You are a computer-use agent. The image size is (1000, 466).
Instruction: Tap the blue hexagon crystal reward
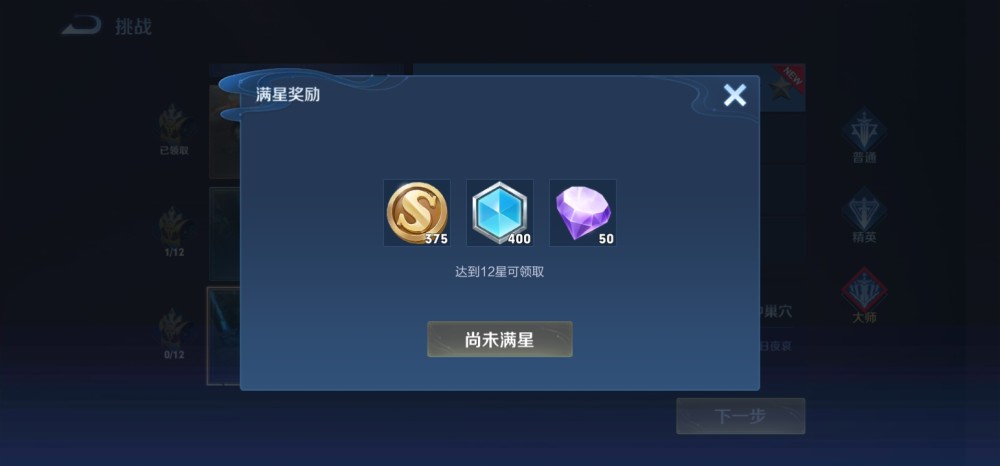pos(499,213)
